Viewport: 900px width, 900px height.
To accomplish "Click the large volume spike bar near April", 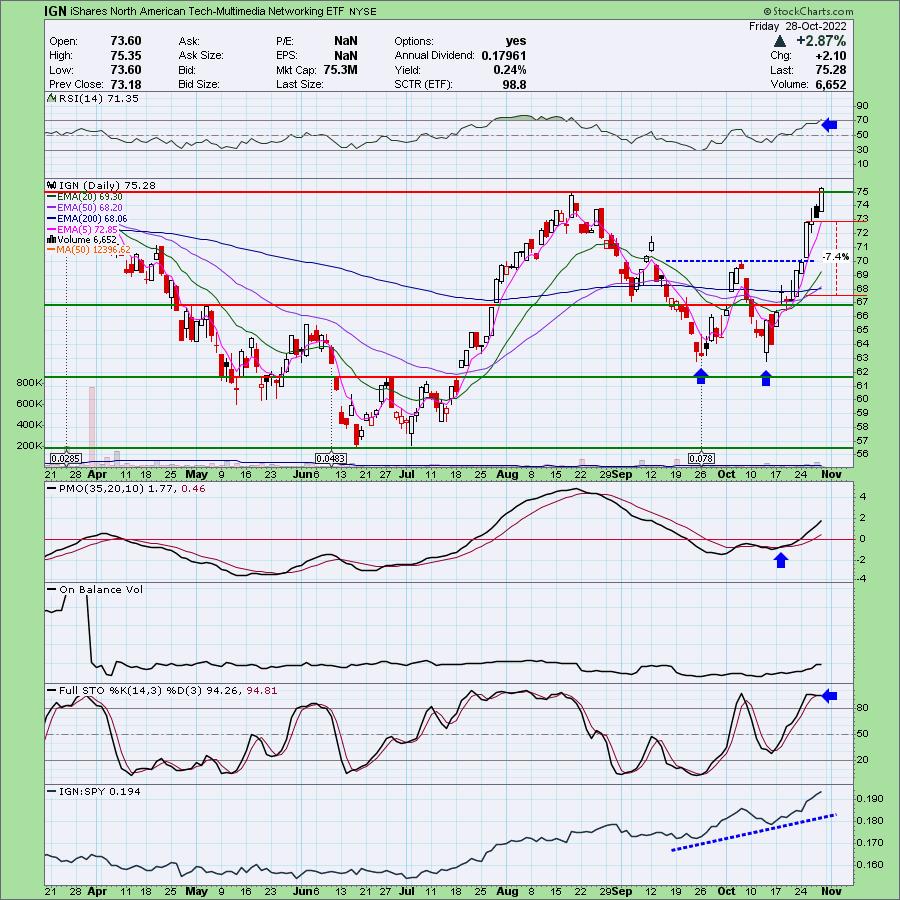I will point(91,424).
